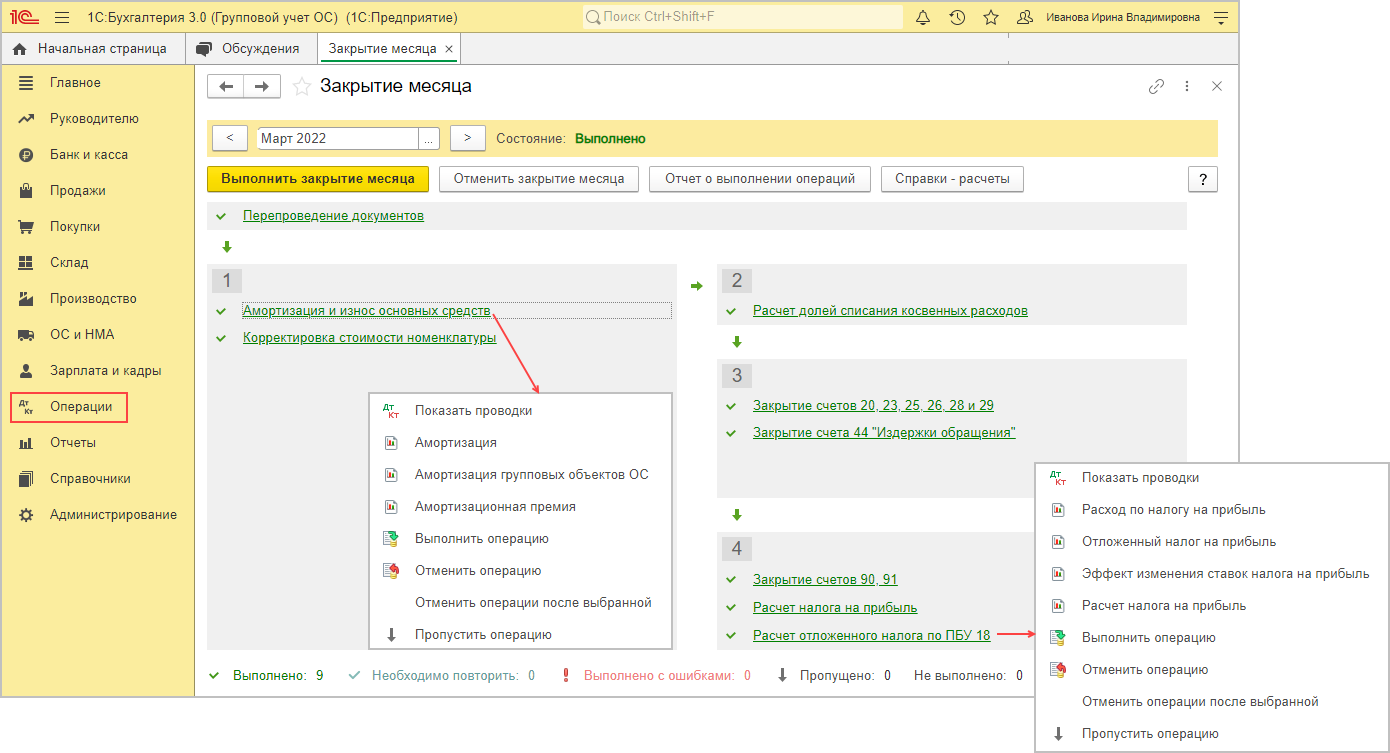Image resolution: width=1390 pixels, height=753 pixels.
Task: Open Справки - расчеты button
Action: point(952,179)
